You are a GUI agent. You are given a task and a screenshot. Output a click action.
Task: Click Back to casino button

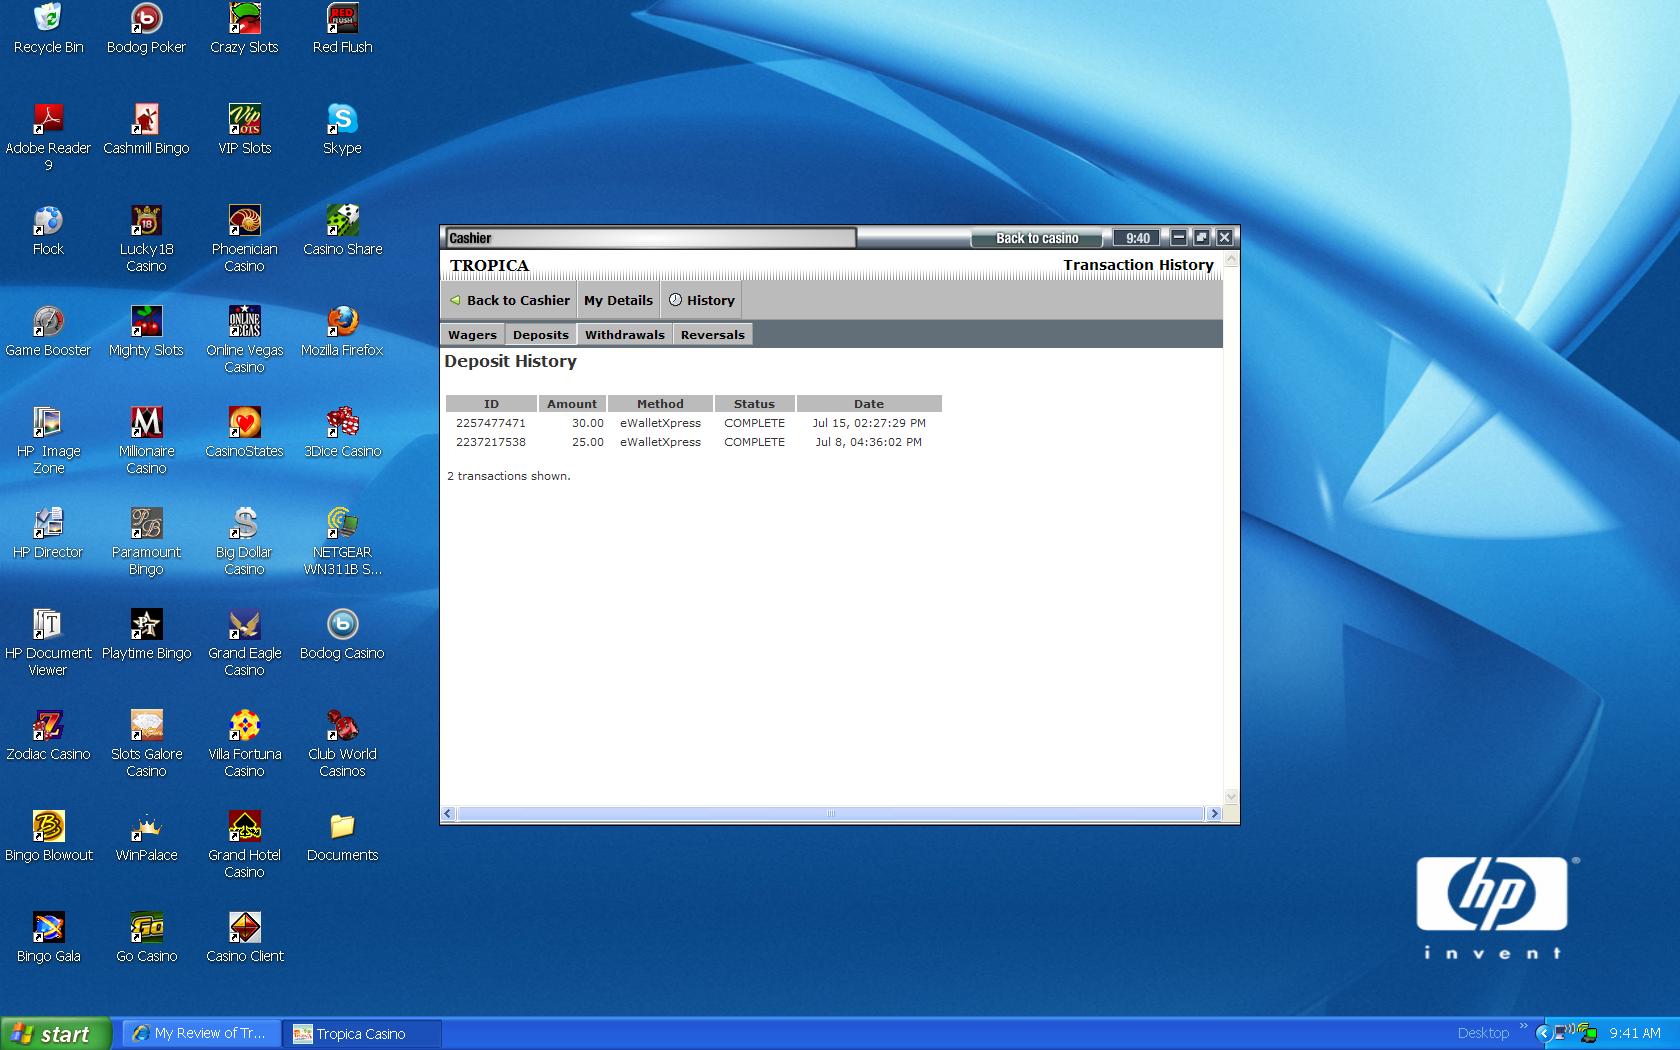(1037, 238)
